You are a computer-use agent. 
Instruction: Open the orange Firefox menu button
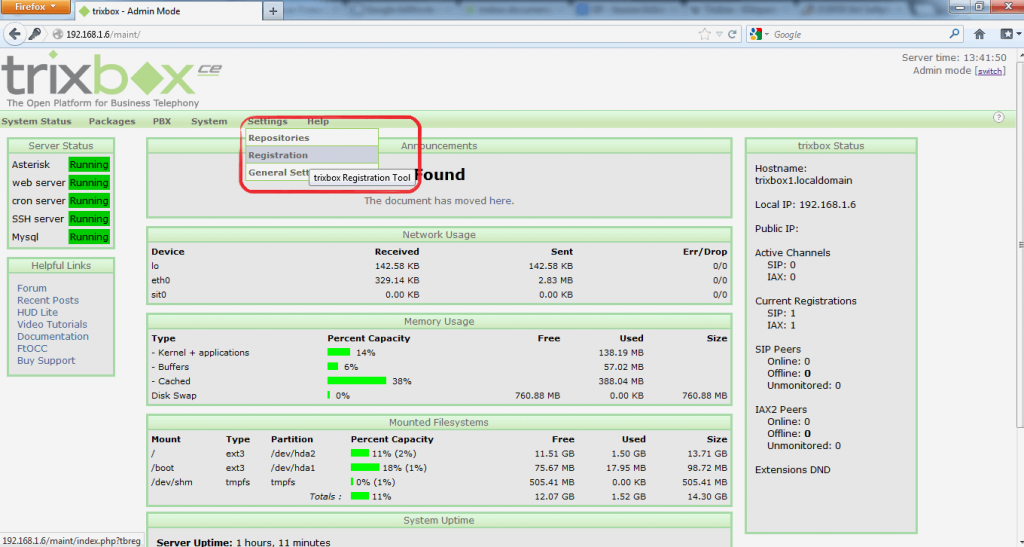(x=37, y=7)
